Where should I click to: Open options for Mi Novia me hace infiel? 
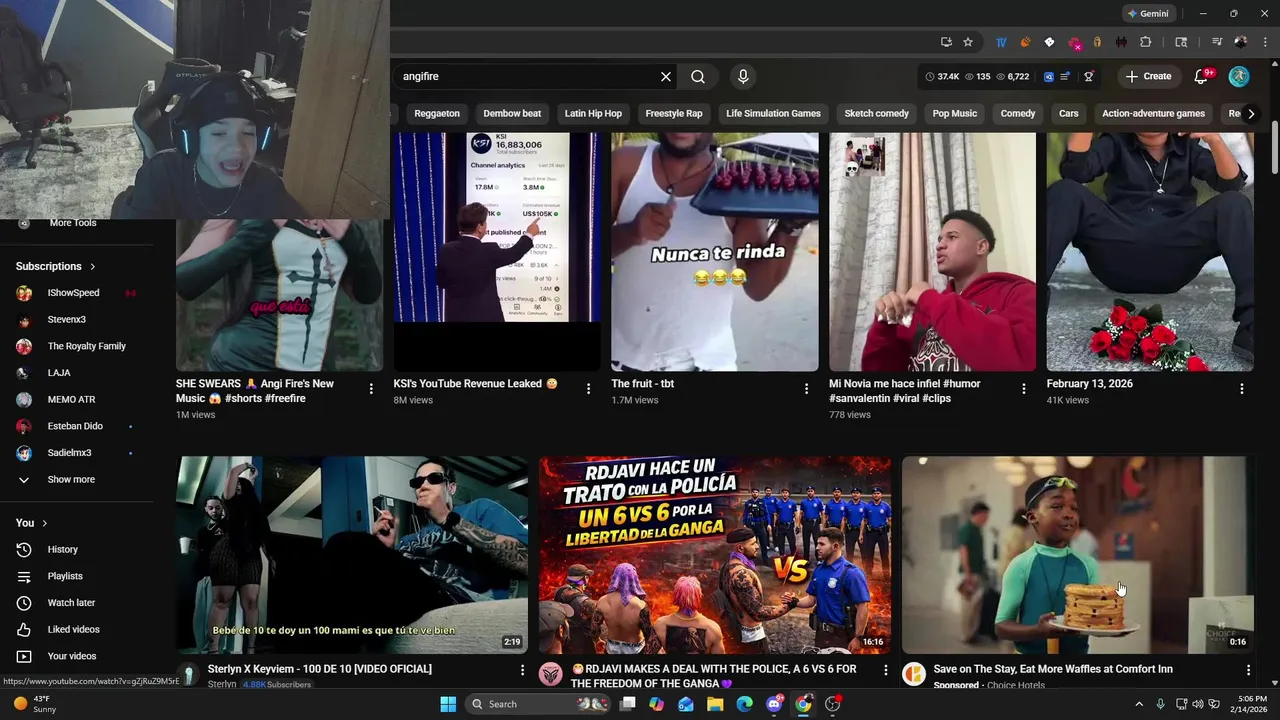[x=1024, y=389]
